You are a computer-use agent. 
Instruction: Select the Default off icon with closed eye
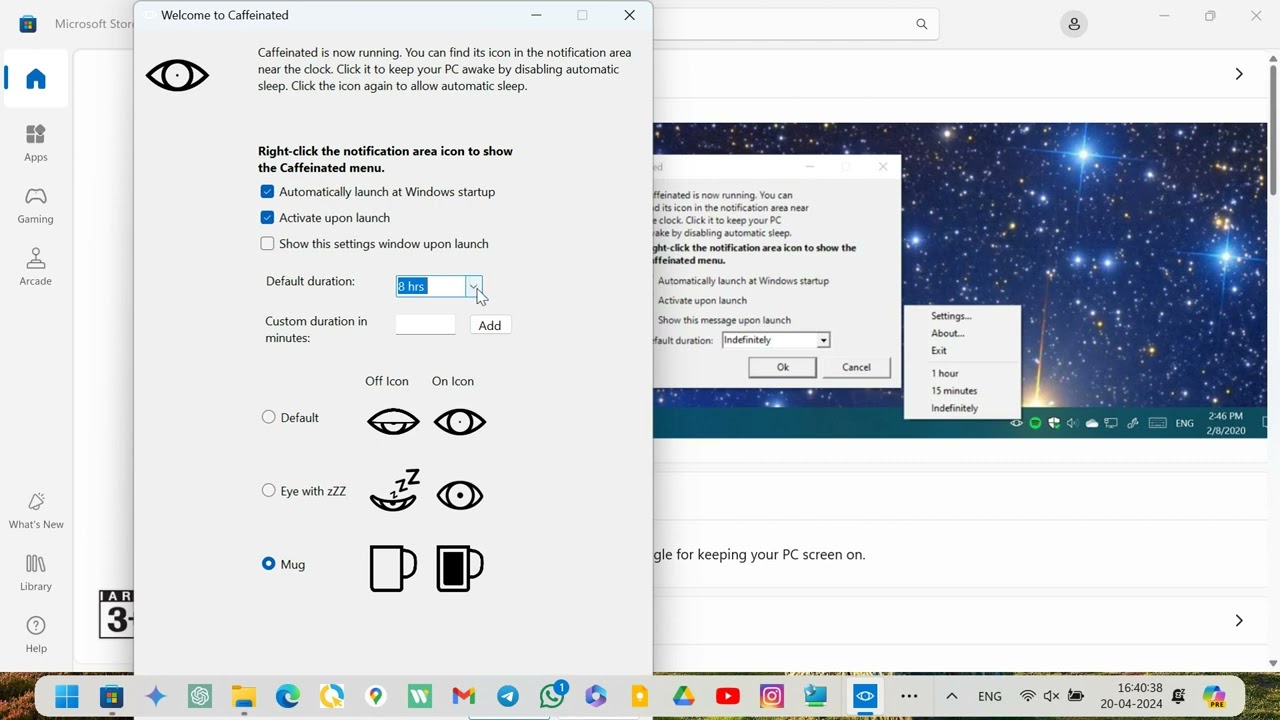[393, 422]
